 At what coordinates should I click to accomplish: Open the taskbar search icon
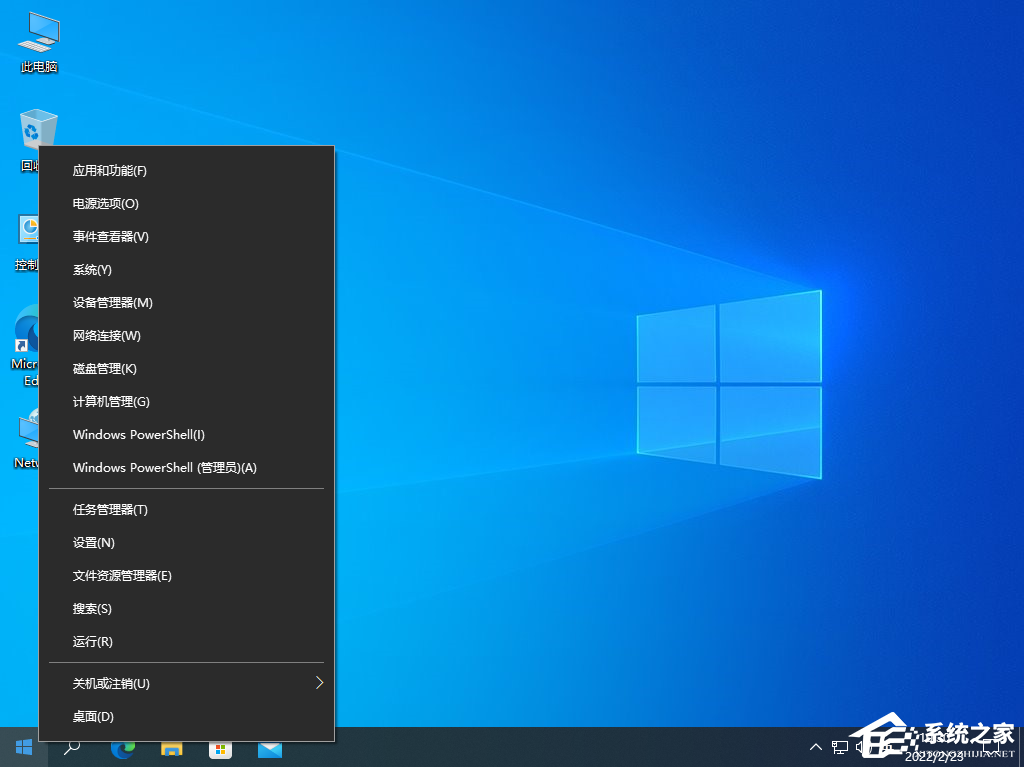71,747
